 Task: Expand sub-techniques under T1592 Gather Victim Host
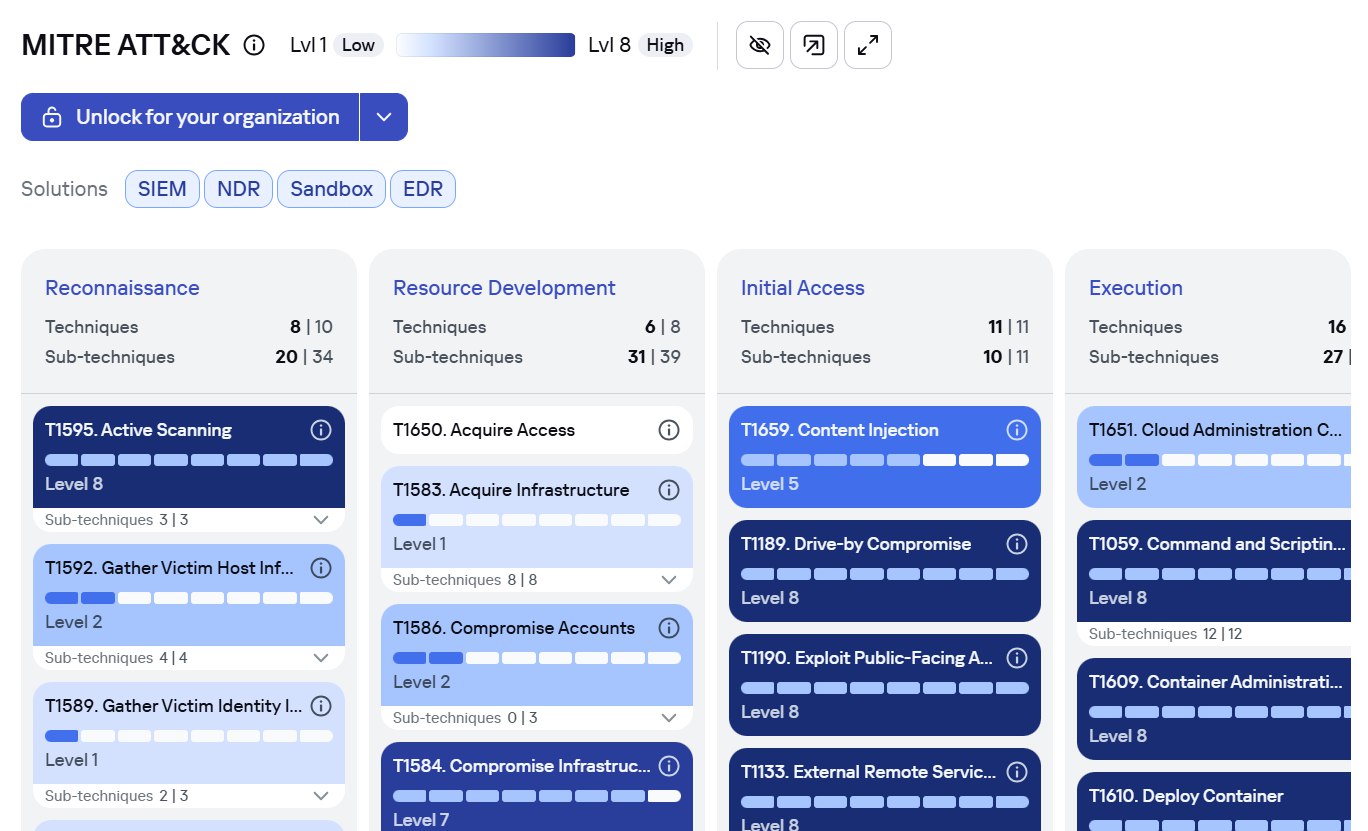coord(321,658)
